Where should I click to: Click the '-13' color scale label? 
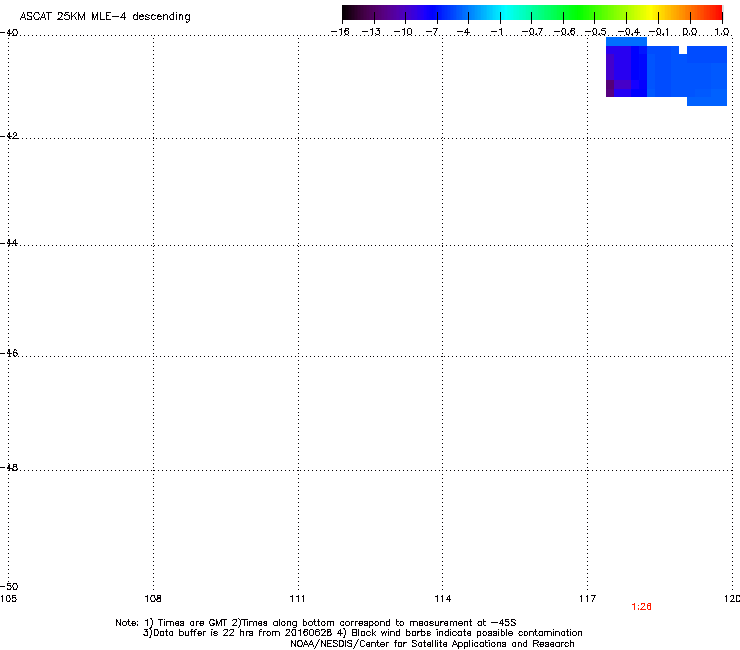[x=371, y=32]
